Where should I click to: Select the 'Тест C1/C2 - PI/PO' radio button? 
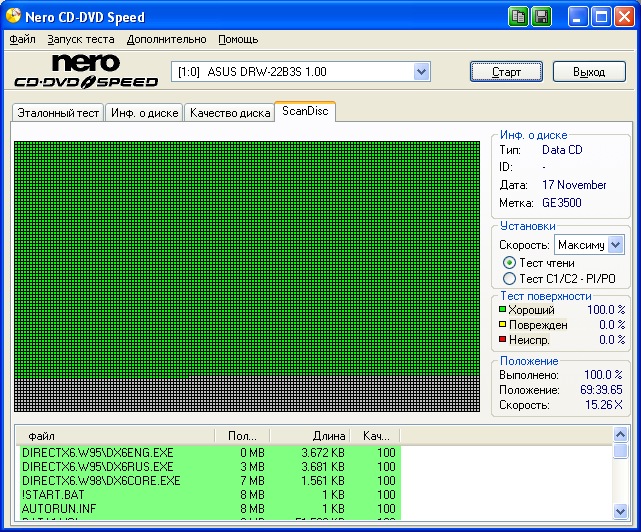click(509, 278)
